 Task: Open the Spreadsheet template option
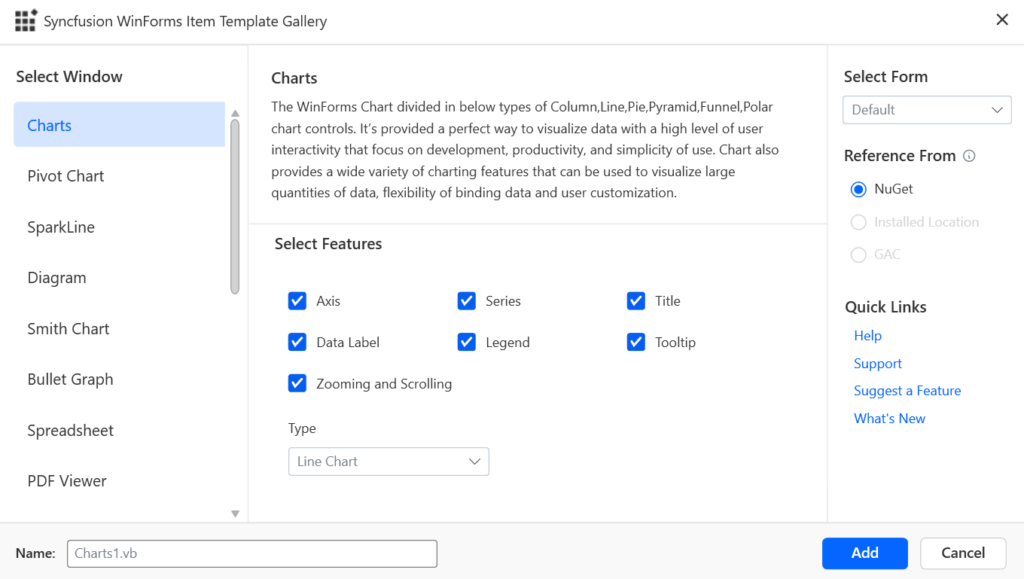70,430
